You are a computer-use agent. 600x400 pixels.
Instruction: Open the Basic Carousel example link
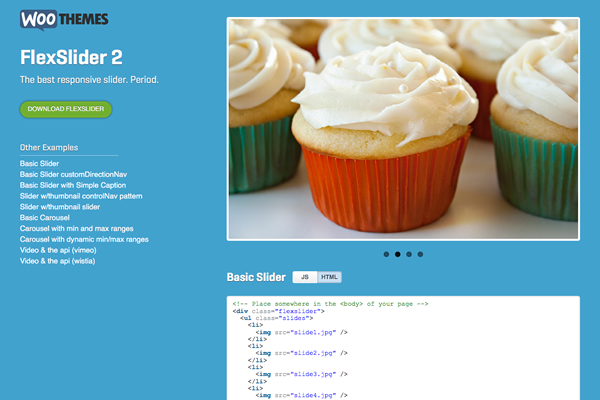45,217
